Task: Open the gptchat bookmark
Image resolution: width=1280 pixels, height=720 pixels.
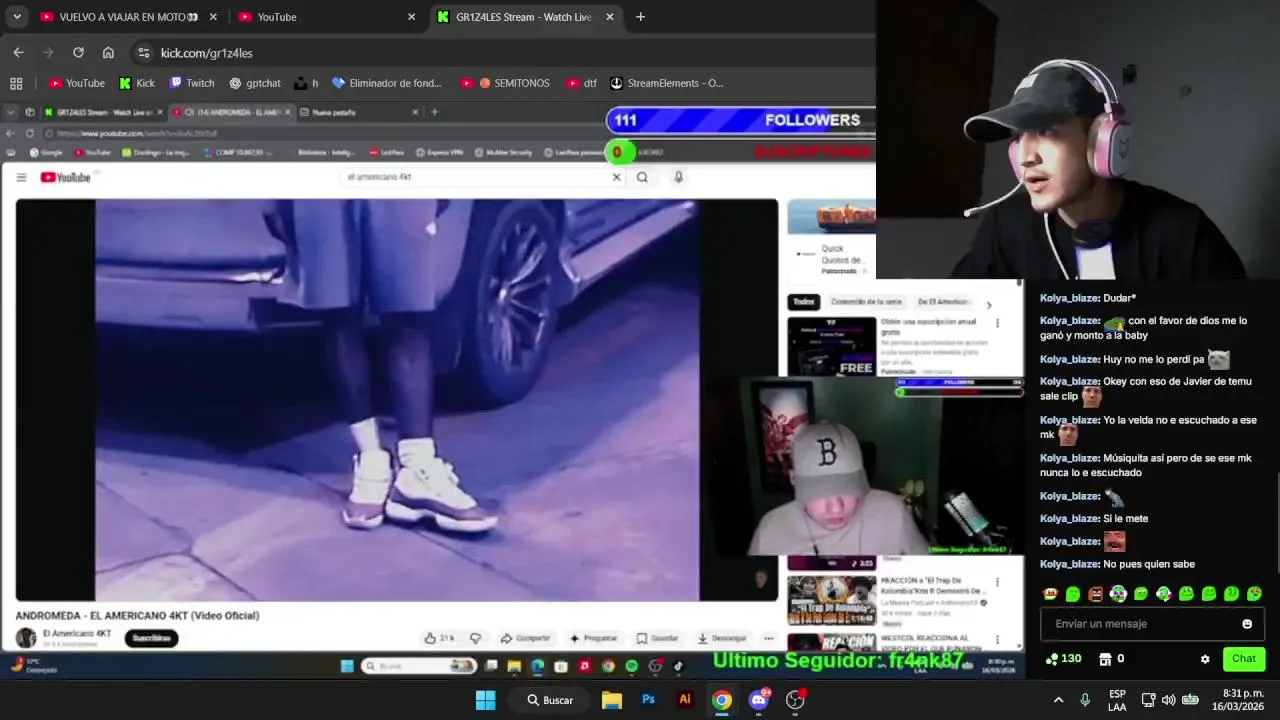Action: (255, 83)
